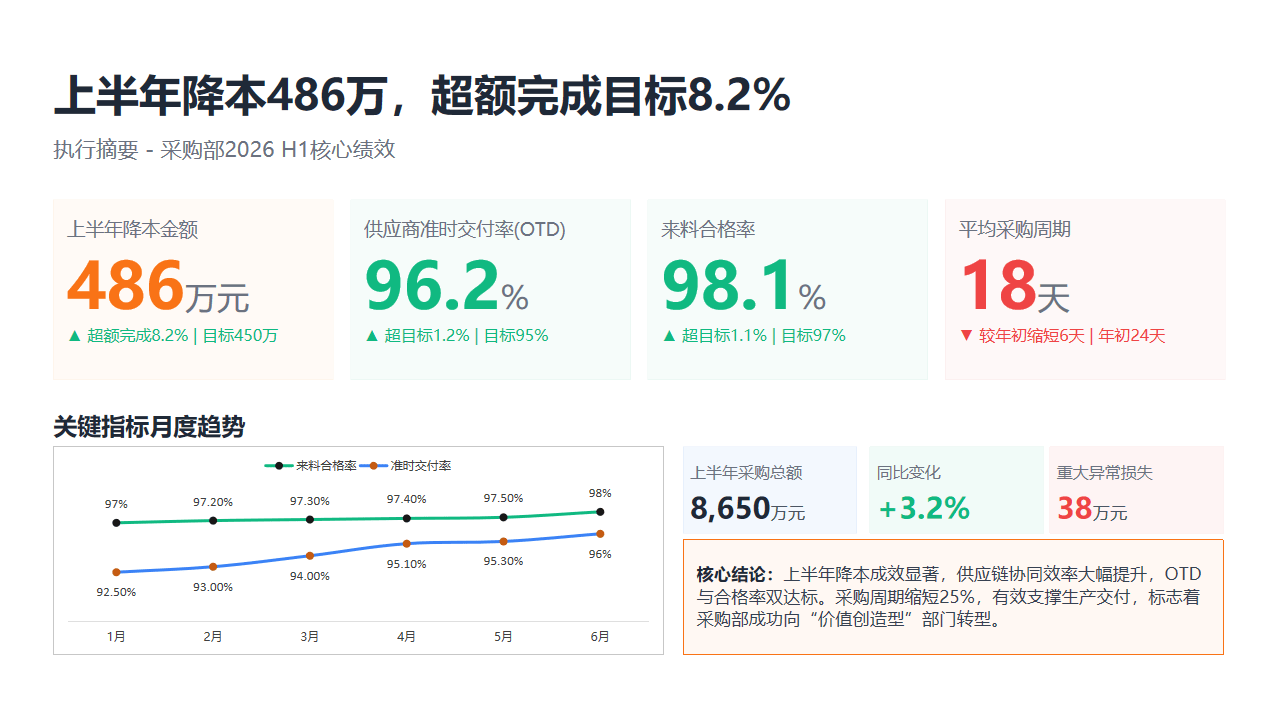Screen dimensions: 1280x720
Task: Click the 来料合格率 card heading
Action: point(708,229)
